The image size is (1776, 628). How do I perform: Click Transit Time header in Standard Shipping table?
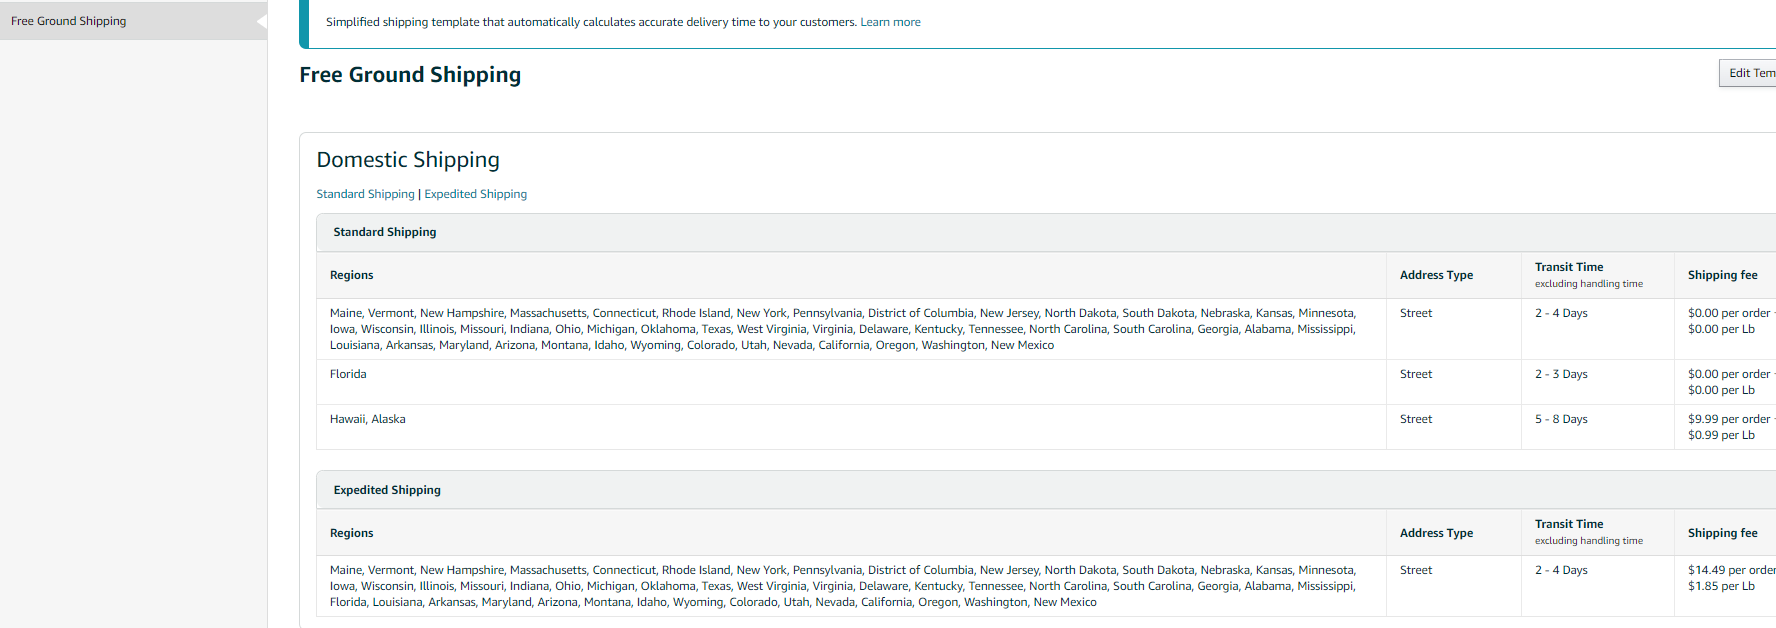pos(1569,267)
